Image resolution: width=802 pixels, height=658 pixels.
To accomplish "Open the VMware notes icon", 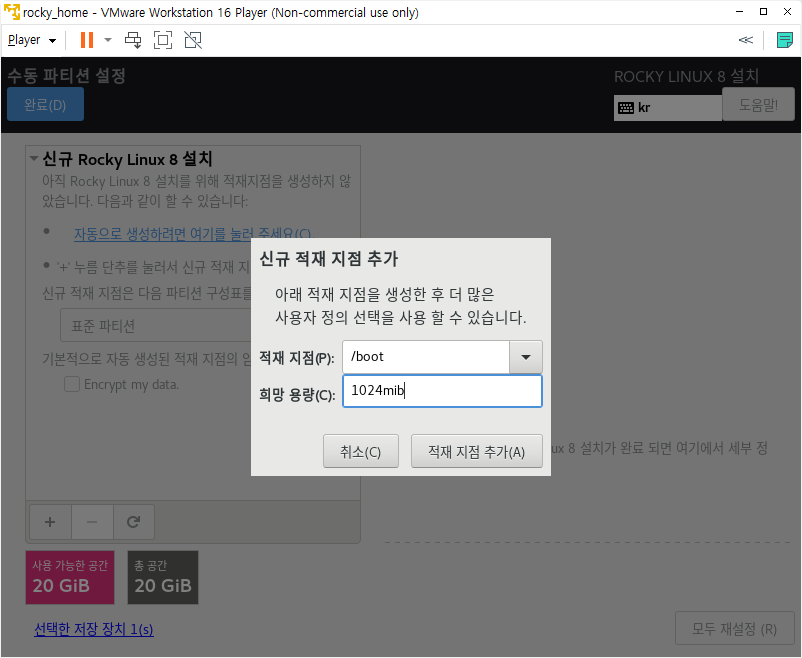I will [785, 40].
